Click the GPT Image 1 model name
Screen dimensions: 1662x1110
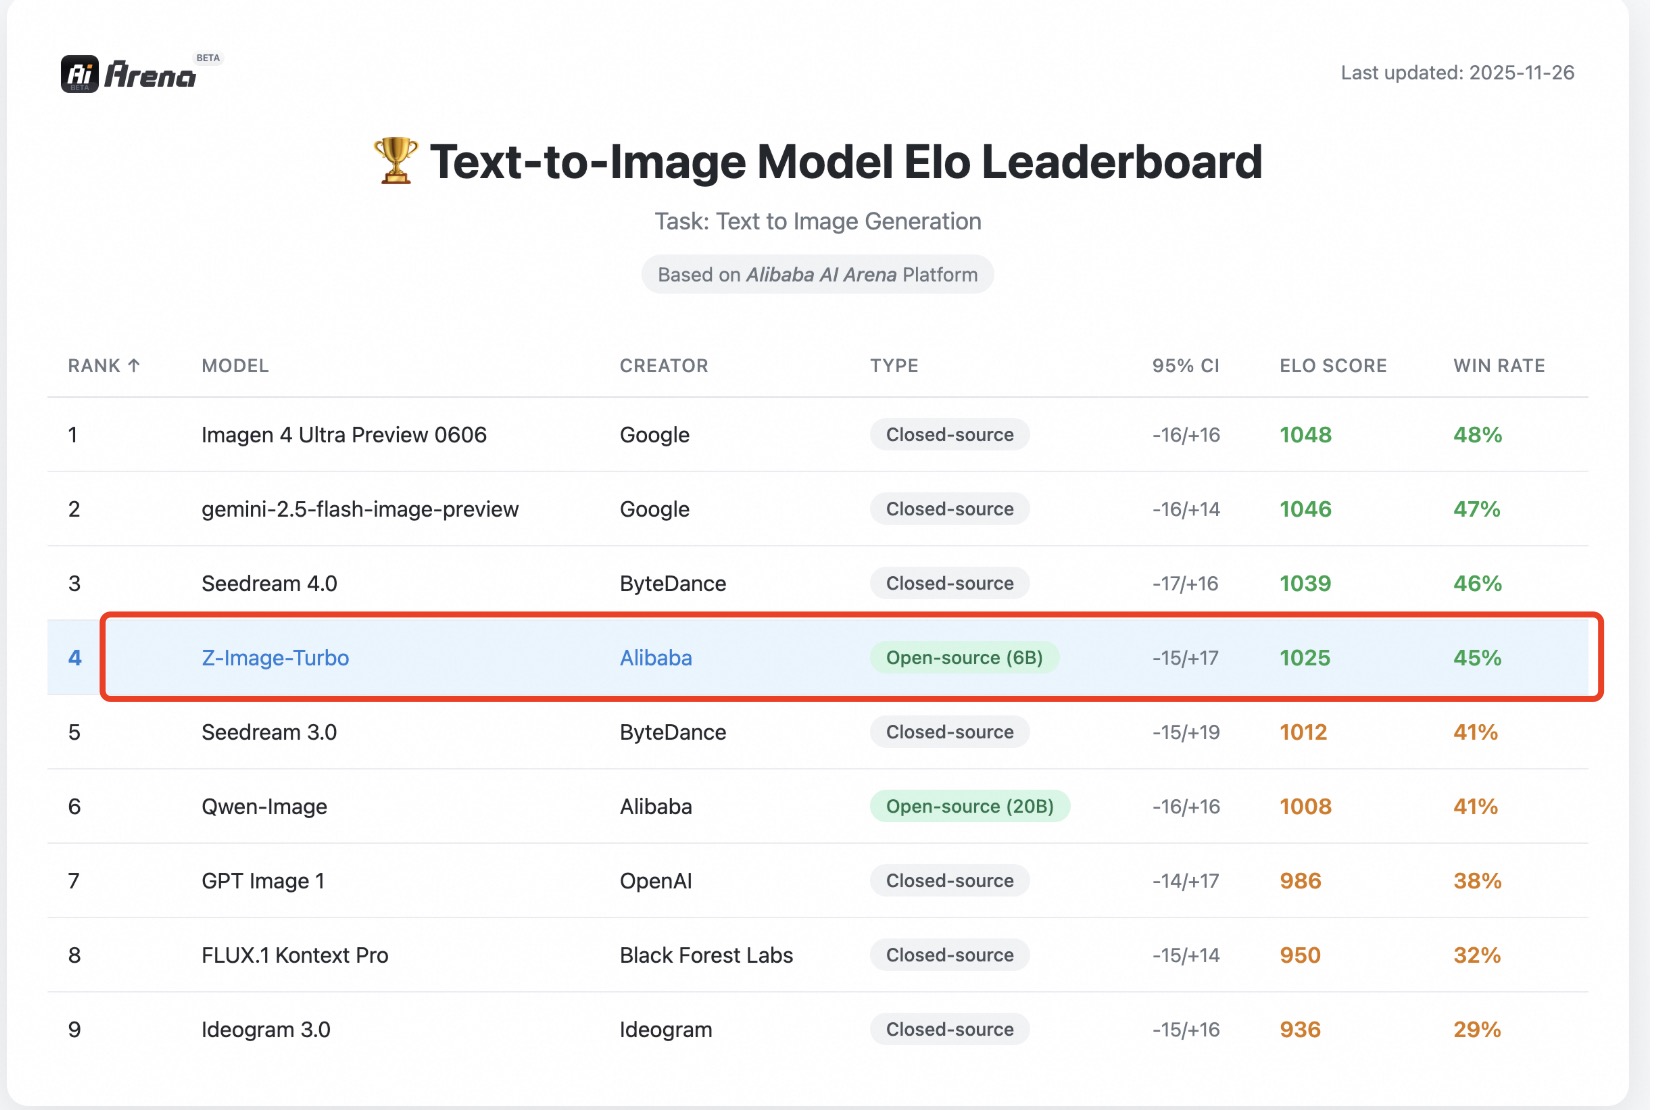tap(263, 881)
